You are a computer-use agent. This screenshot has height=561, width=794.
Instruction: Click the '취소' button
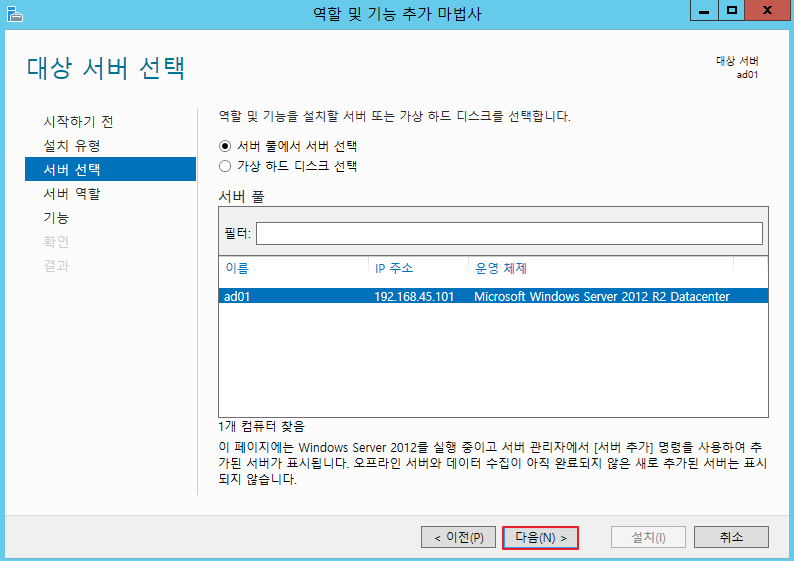[731, 537]
